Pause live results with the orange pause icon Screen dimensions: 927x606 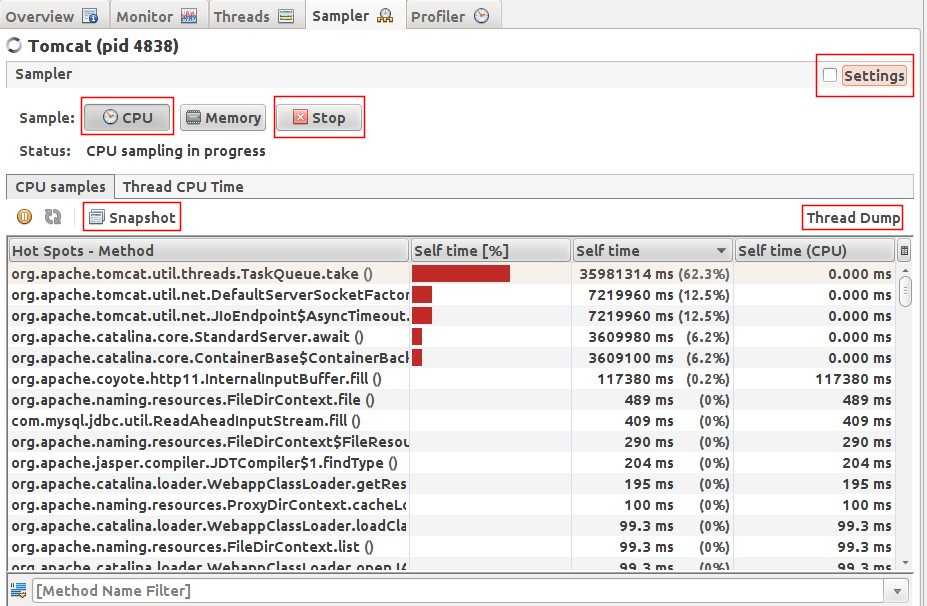point(24,217)
